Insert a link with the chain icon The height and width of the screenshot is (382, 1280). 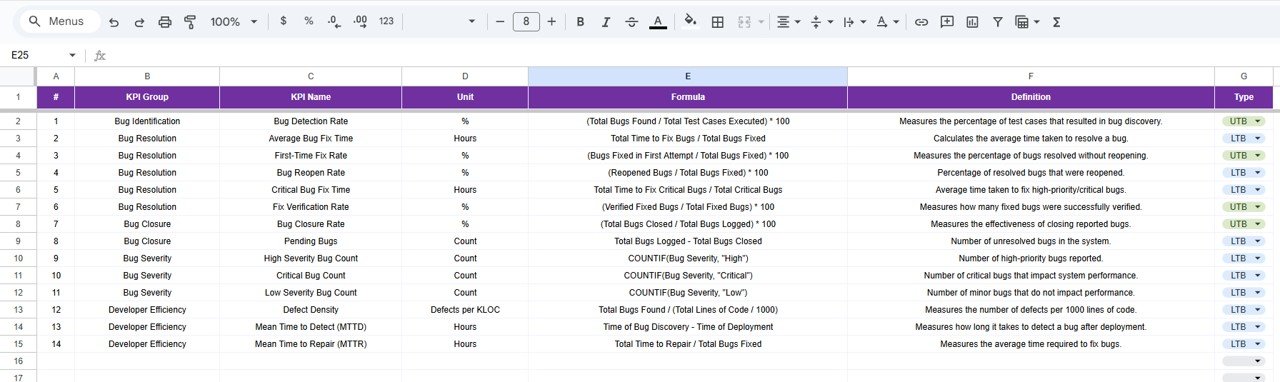click(921, 21)
